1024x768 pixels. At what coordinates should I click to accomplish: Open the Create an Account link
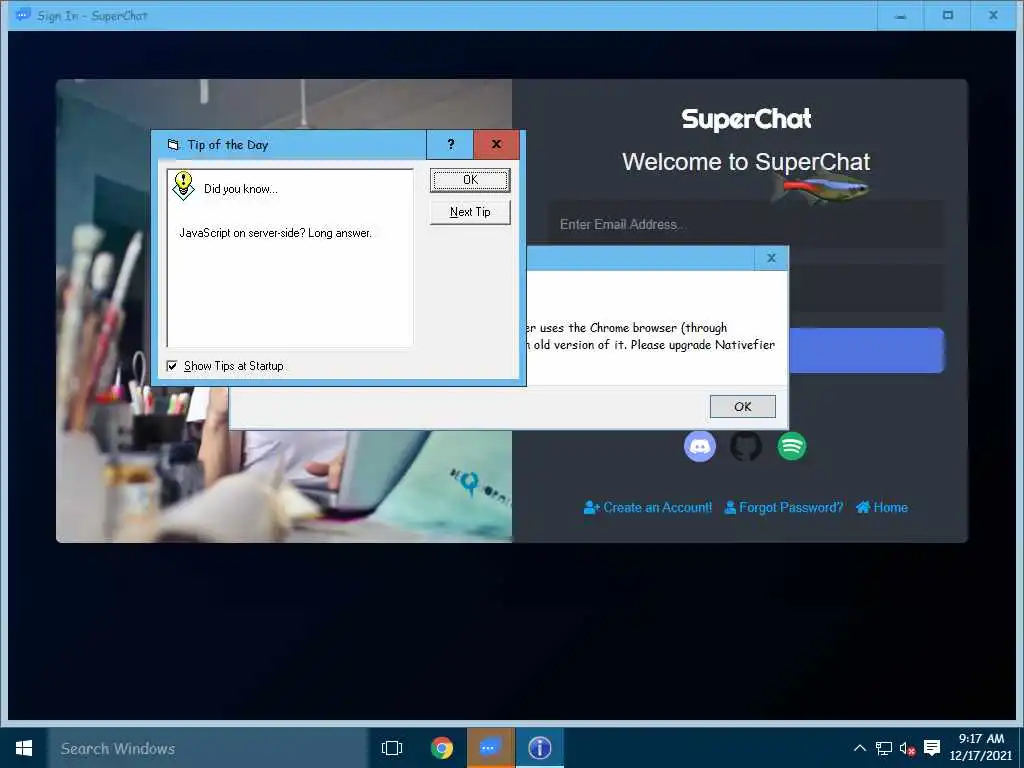(x=648, y=507)
